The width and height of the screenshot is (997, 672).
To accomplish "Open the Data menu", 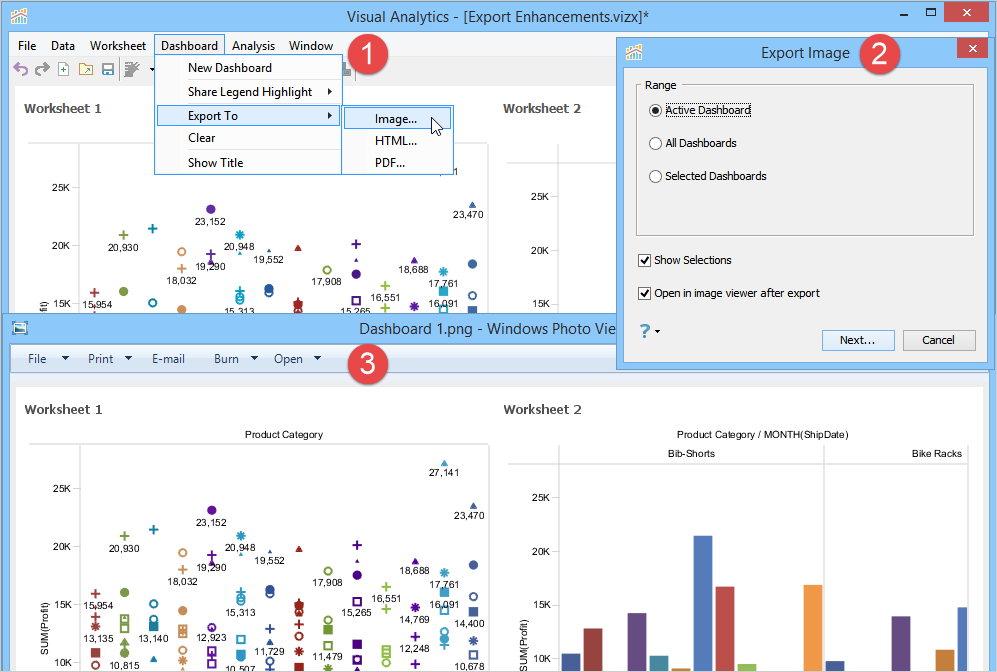I will [x=63, y=46].
